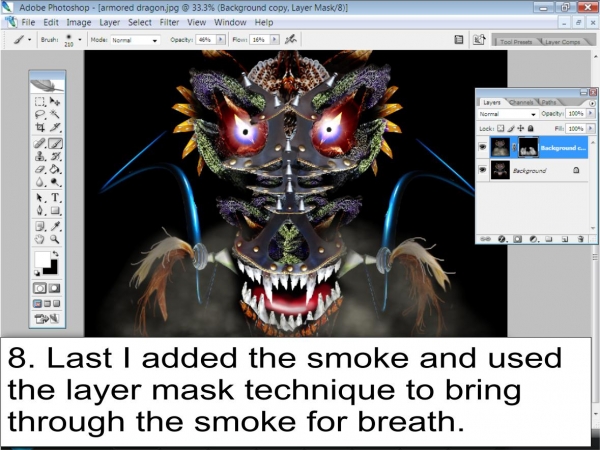Select the Zoom tool
Screen dimensions: 600x450
tap(55, 239)
